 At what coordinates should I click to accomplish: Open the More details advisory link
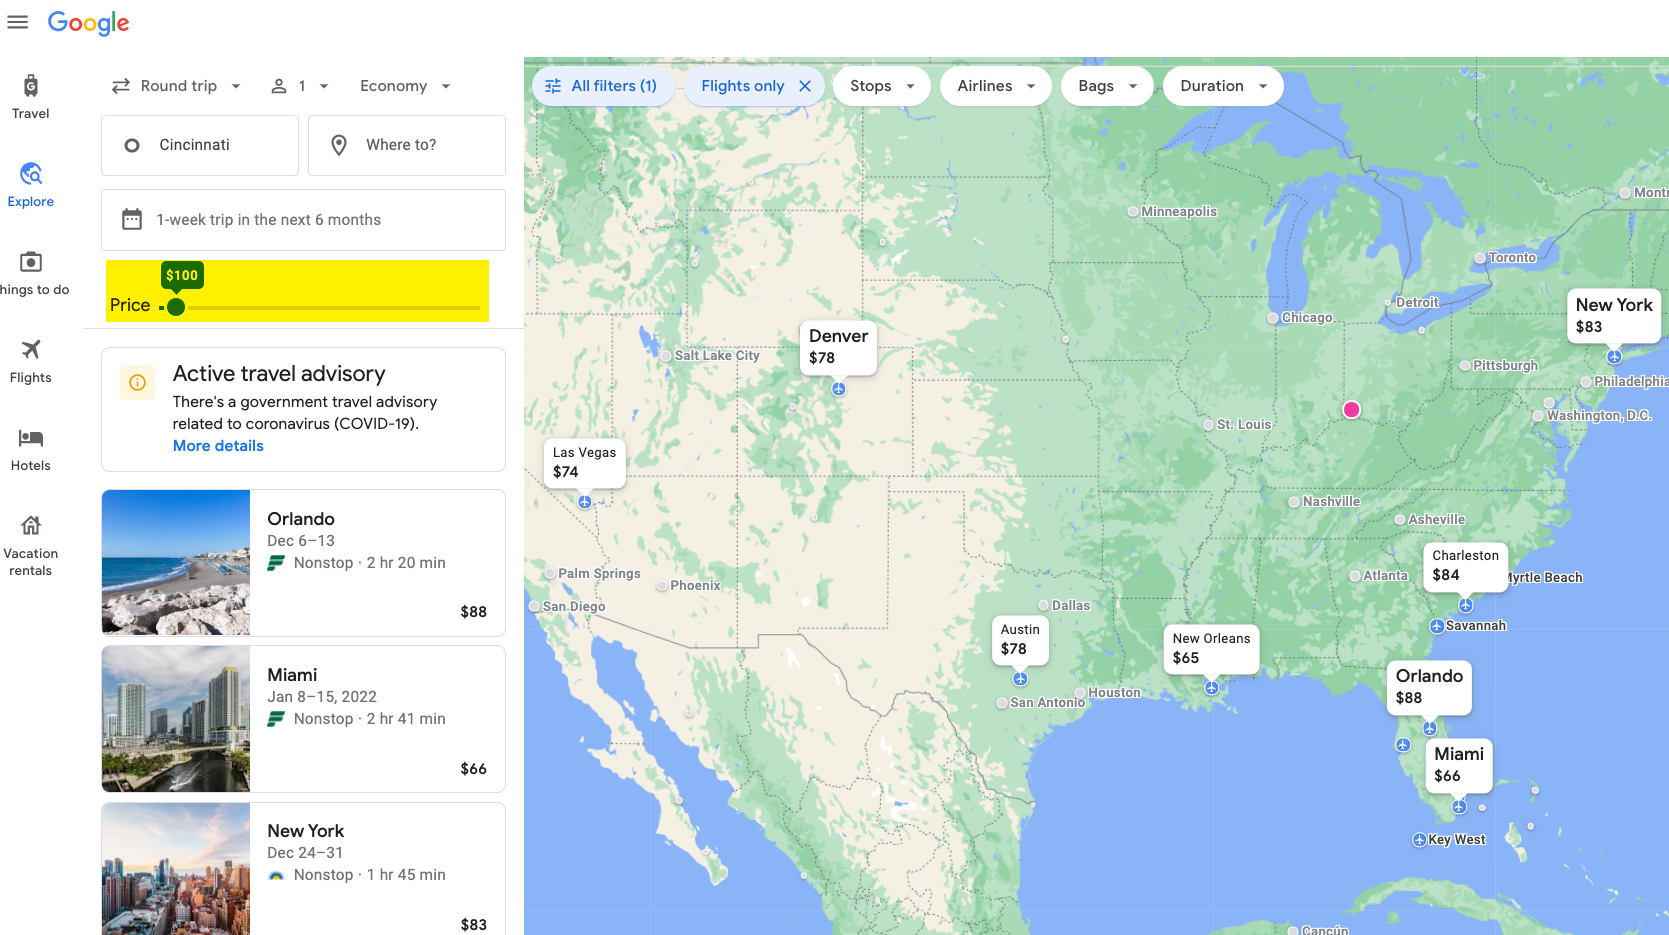pyautogui.click(x=218, y=446)
